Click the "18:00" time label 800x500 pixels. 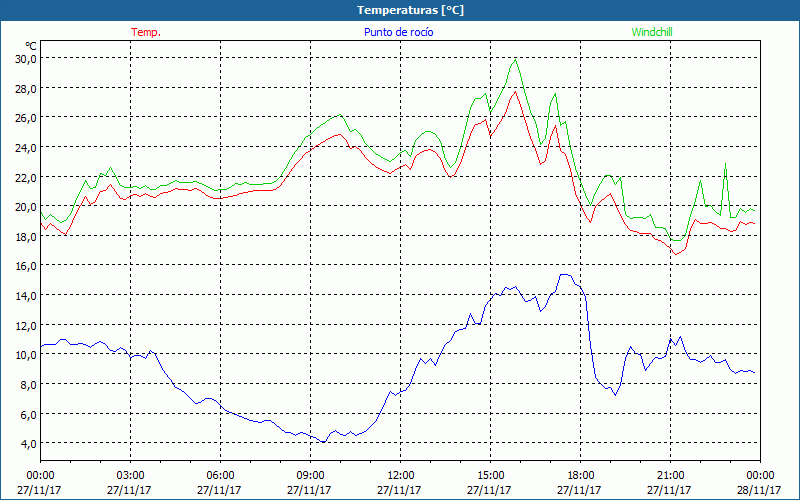coord(580,476)
